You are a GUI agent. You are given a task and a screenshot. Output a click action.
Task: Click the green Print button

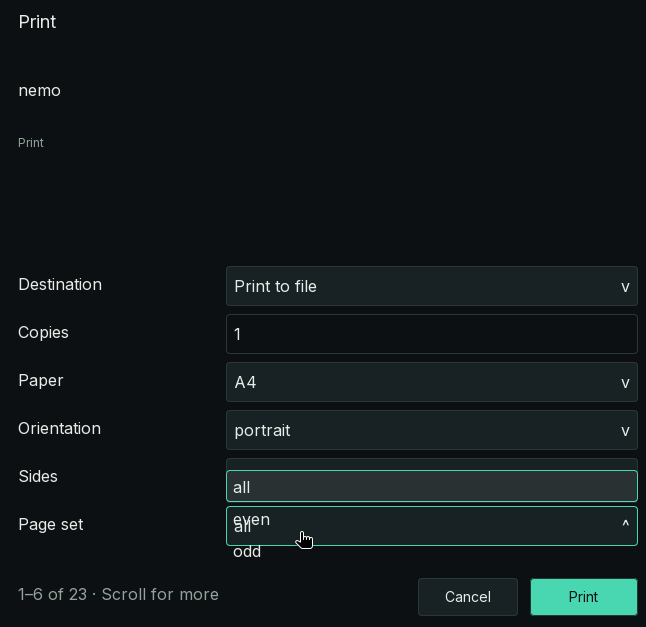pyautogui.click(x=583, y=597)
